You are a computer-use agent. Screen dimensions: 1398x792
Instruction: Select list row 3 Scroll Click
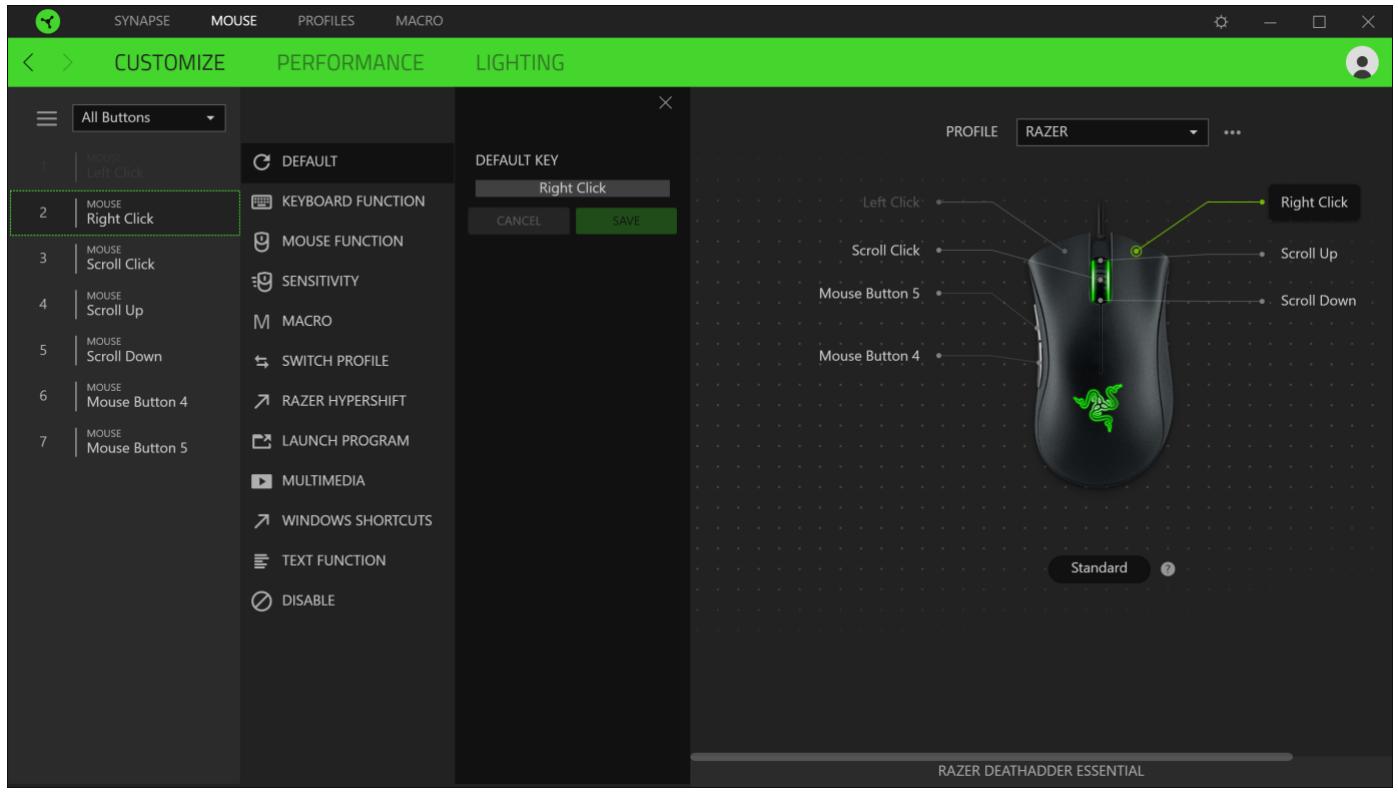click(125, 258)
